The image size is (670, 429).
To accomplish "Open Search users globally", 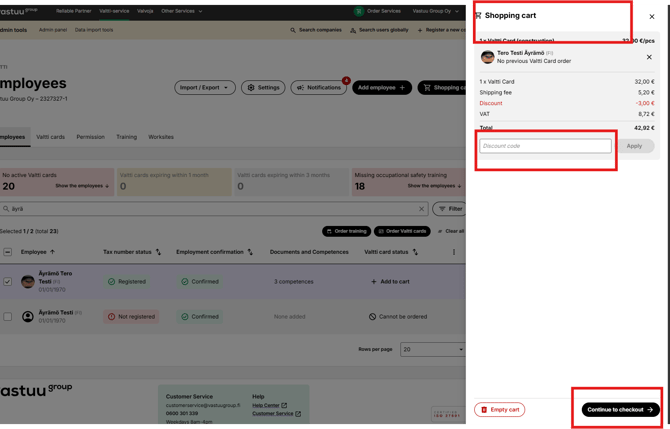I will 379,30.
